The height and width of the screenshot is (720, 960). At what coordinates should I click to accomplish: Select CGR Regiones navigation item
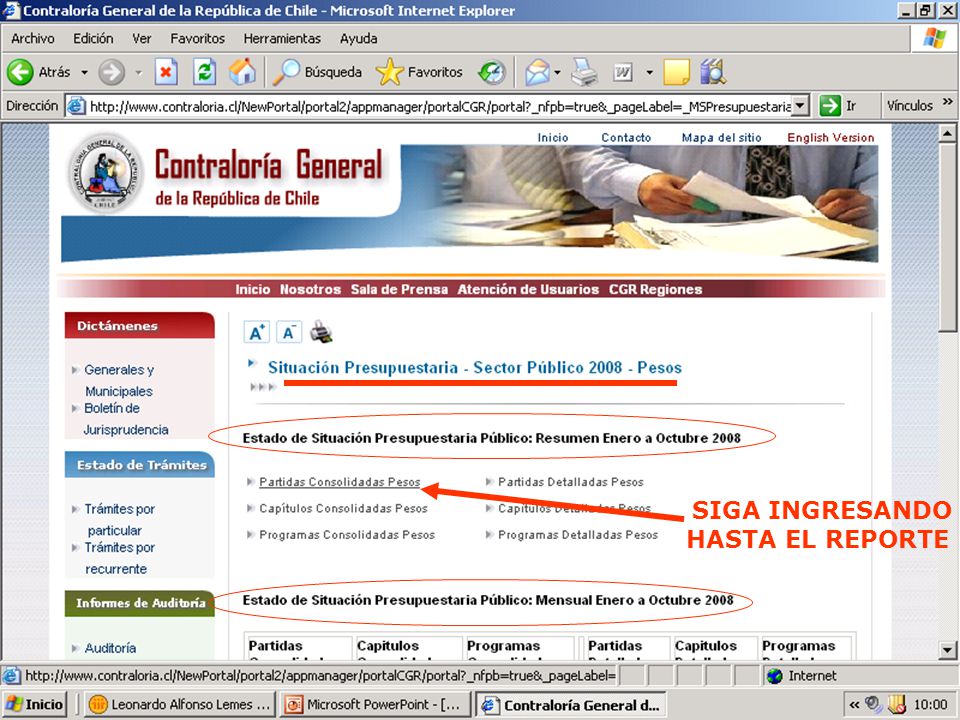click(655, 289)
